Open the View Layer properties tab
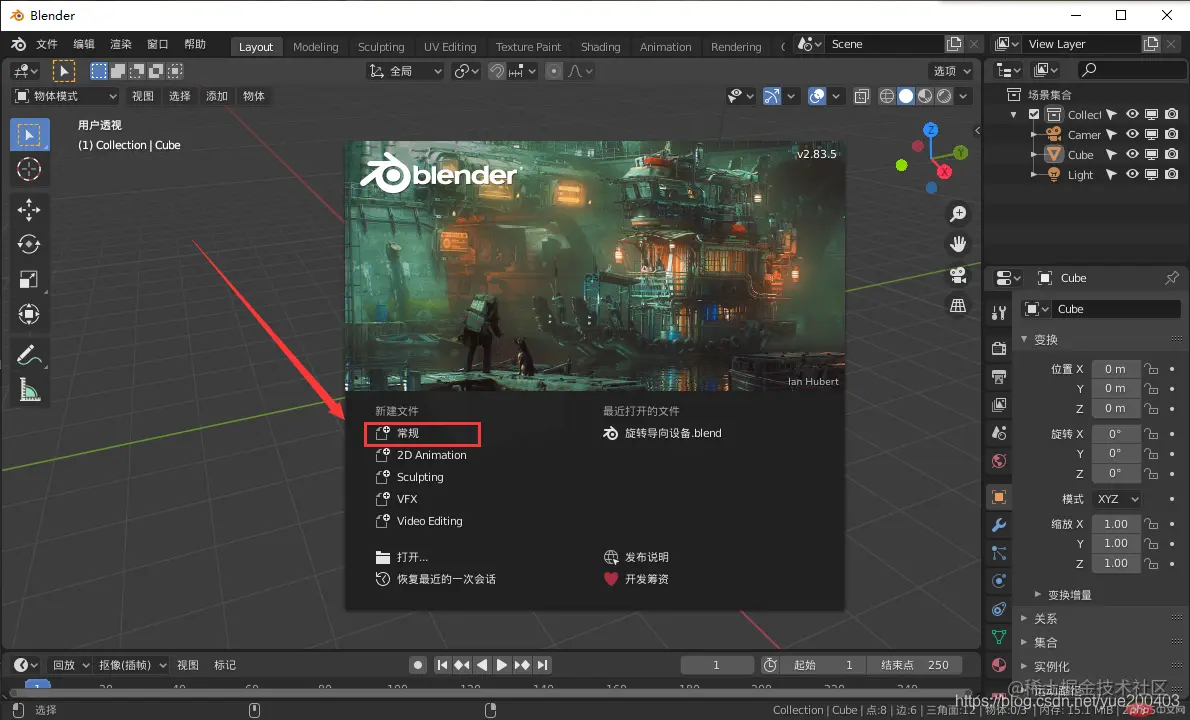Viewport: 1190px width, 720px height. coord(999,404)
